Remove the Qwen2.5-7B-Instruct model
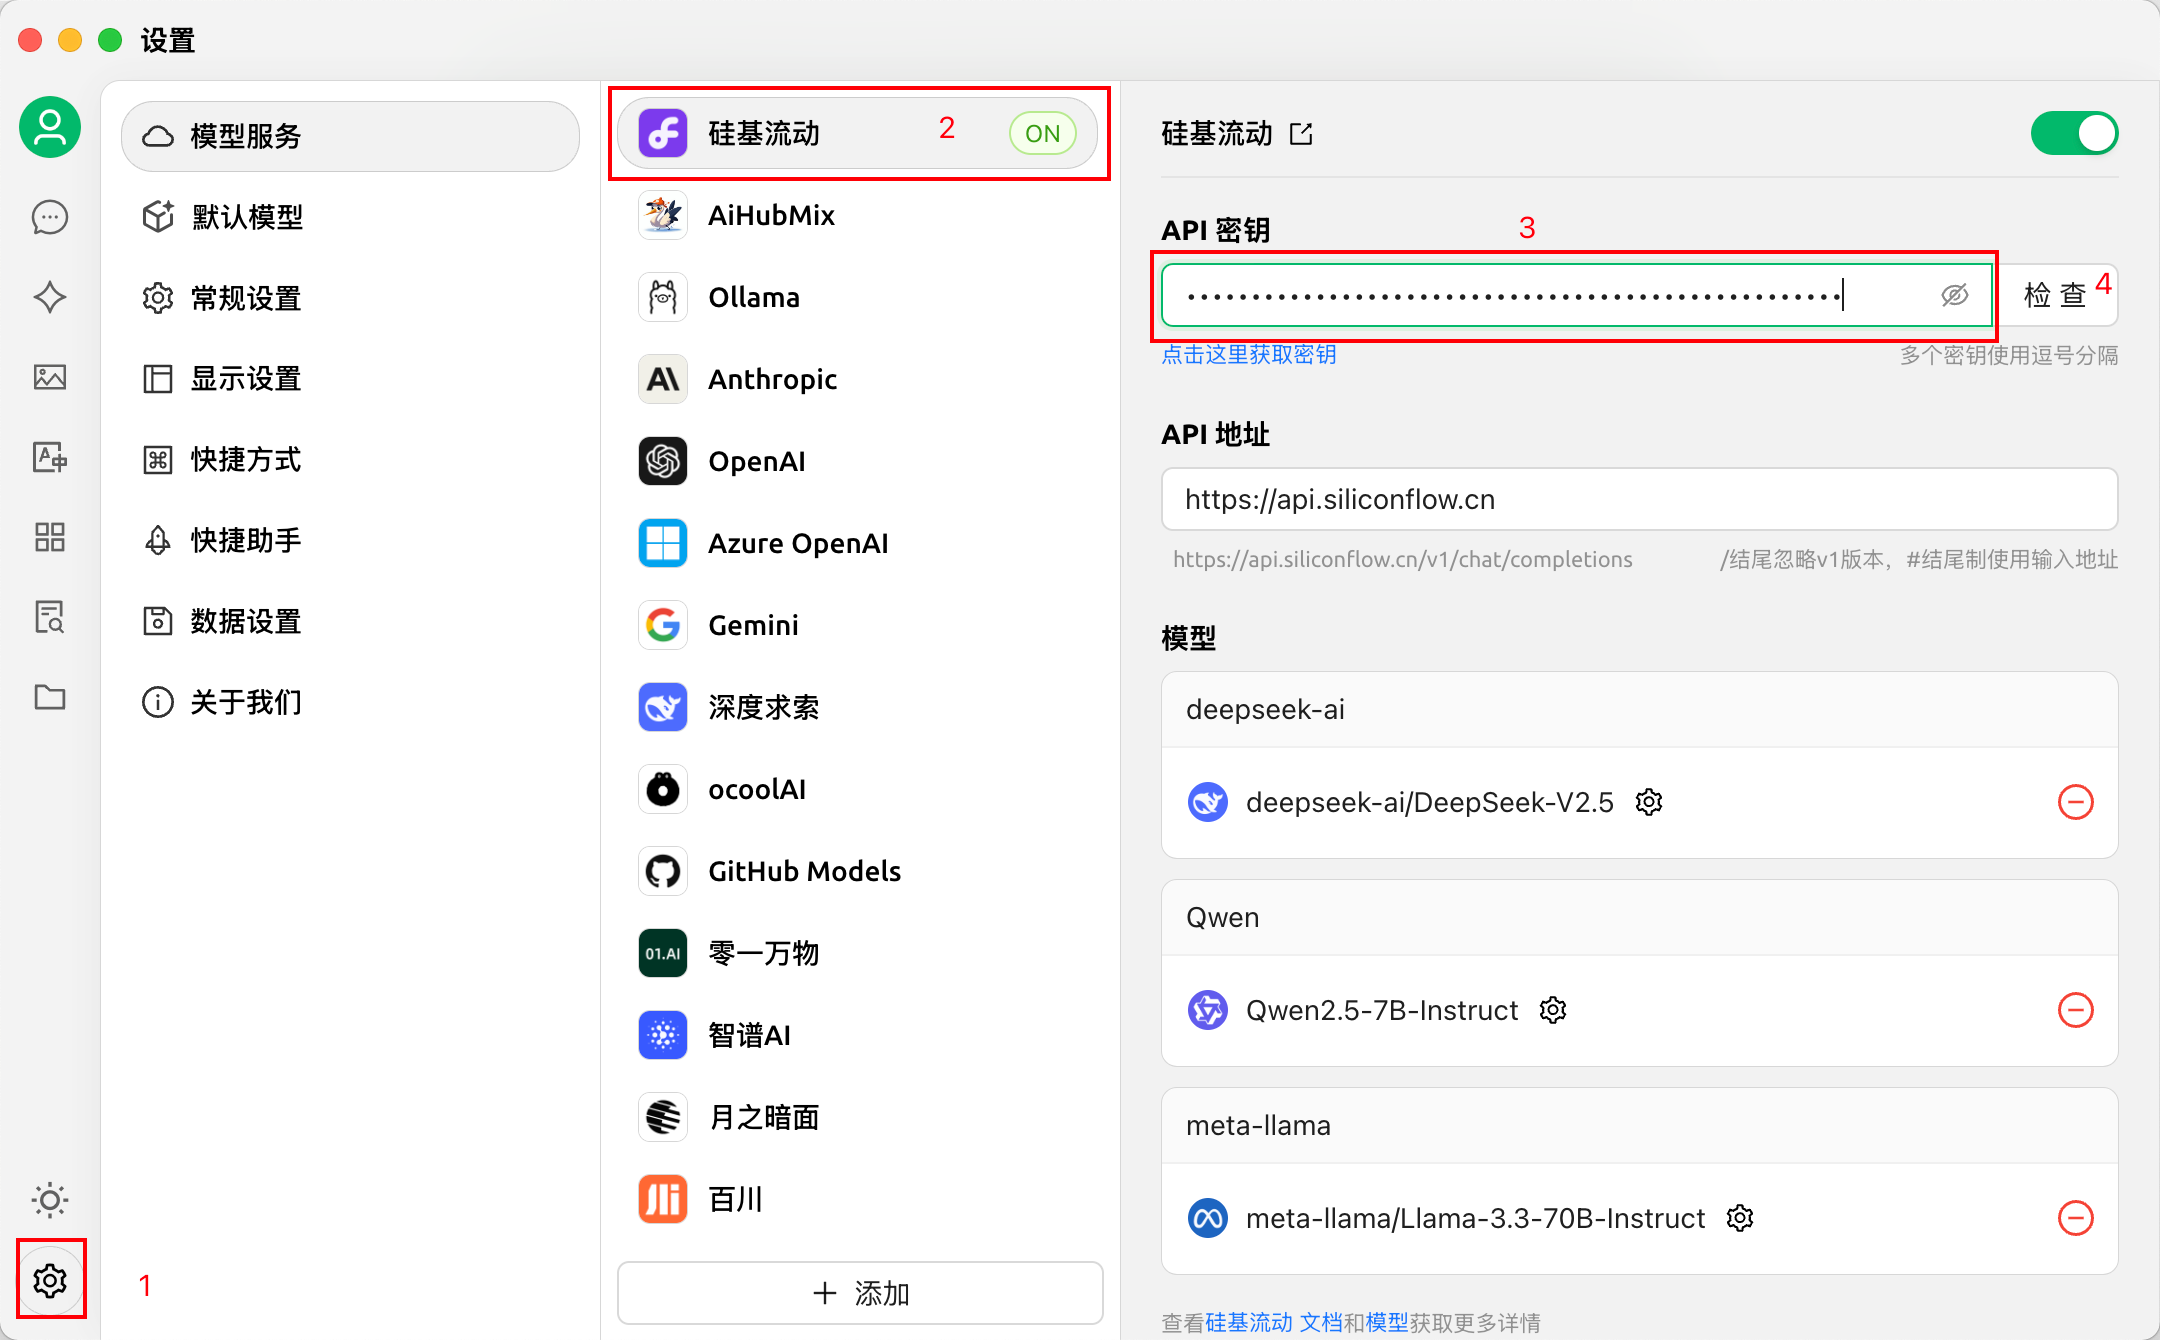The image size is (2160, 1340). point(2075,1010)
